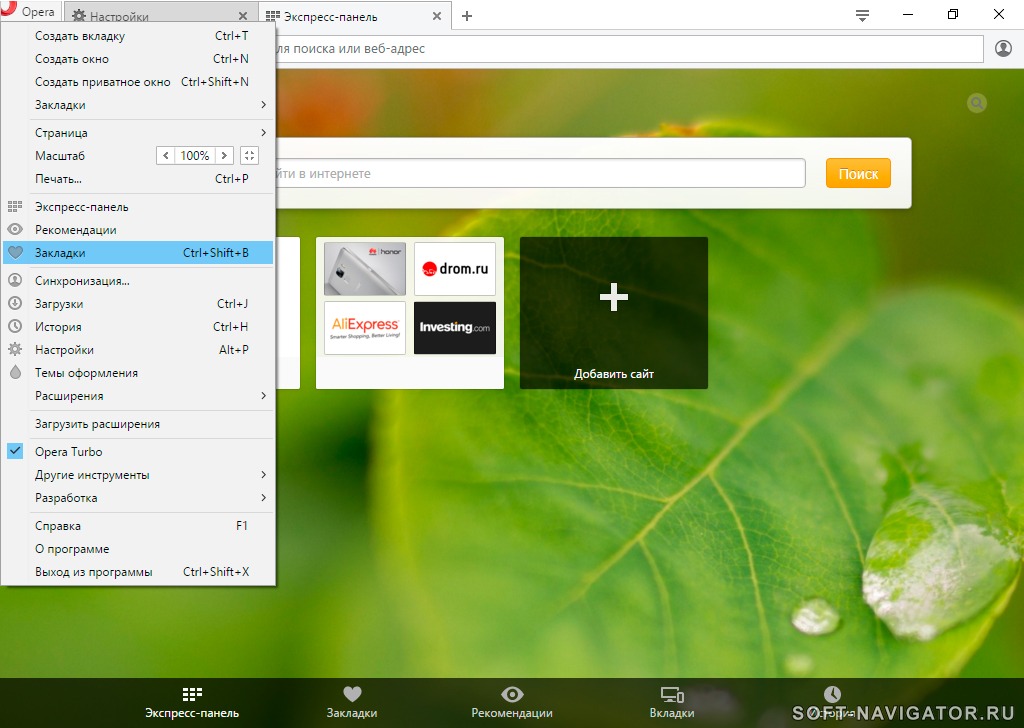Open history clock icon in bottom bar
The width and height of the screenshot is (1024, 728).
832,695
